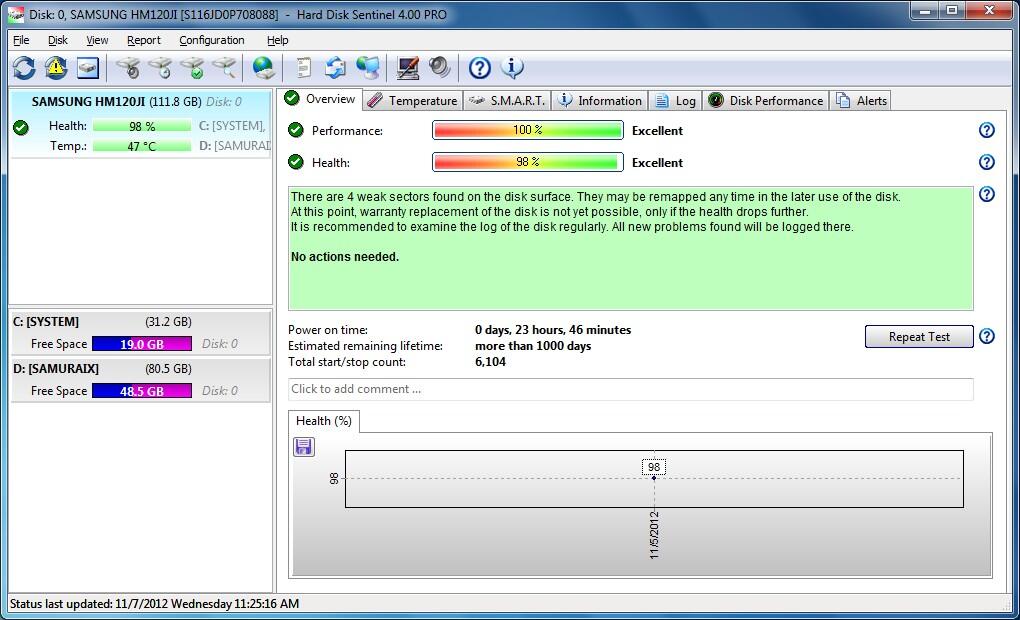Click the 'more than 1000 days' lifetime value

click(x=533, y=346)
